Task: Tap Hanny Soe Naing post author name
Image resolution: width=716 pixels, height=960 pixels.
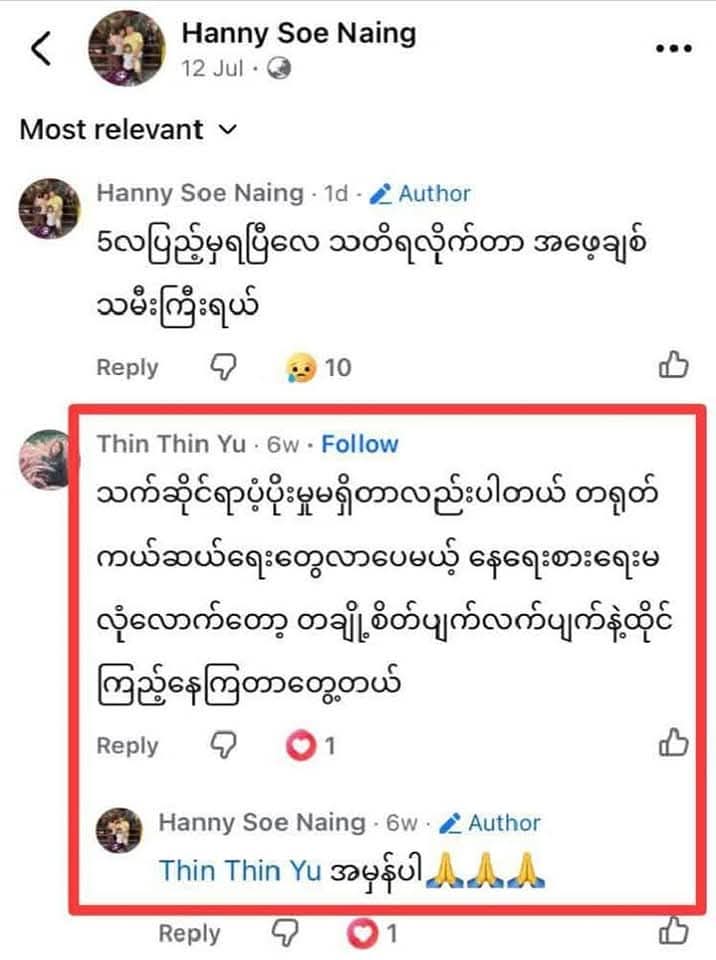Action: [x=298, y=33]
